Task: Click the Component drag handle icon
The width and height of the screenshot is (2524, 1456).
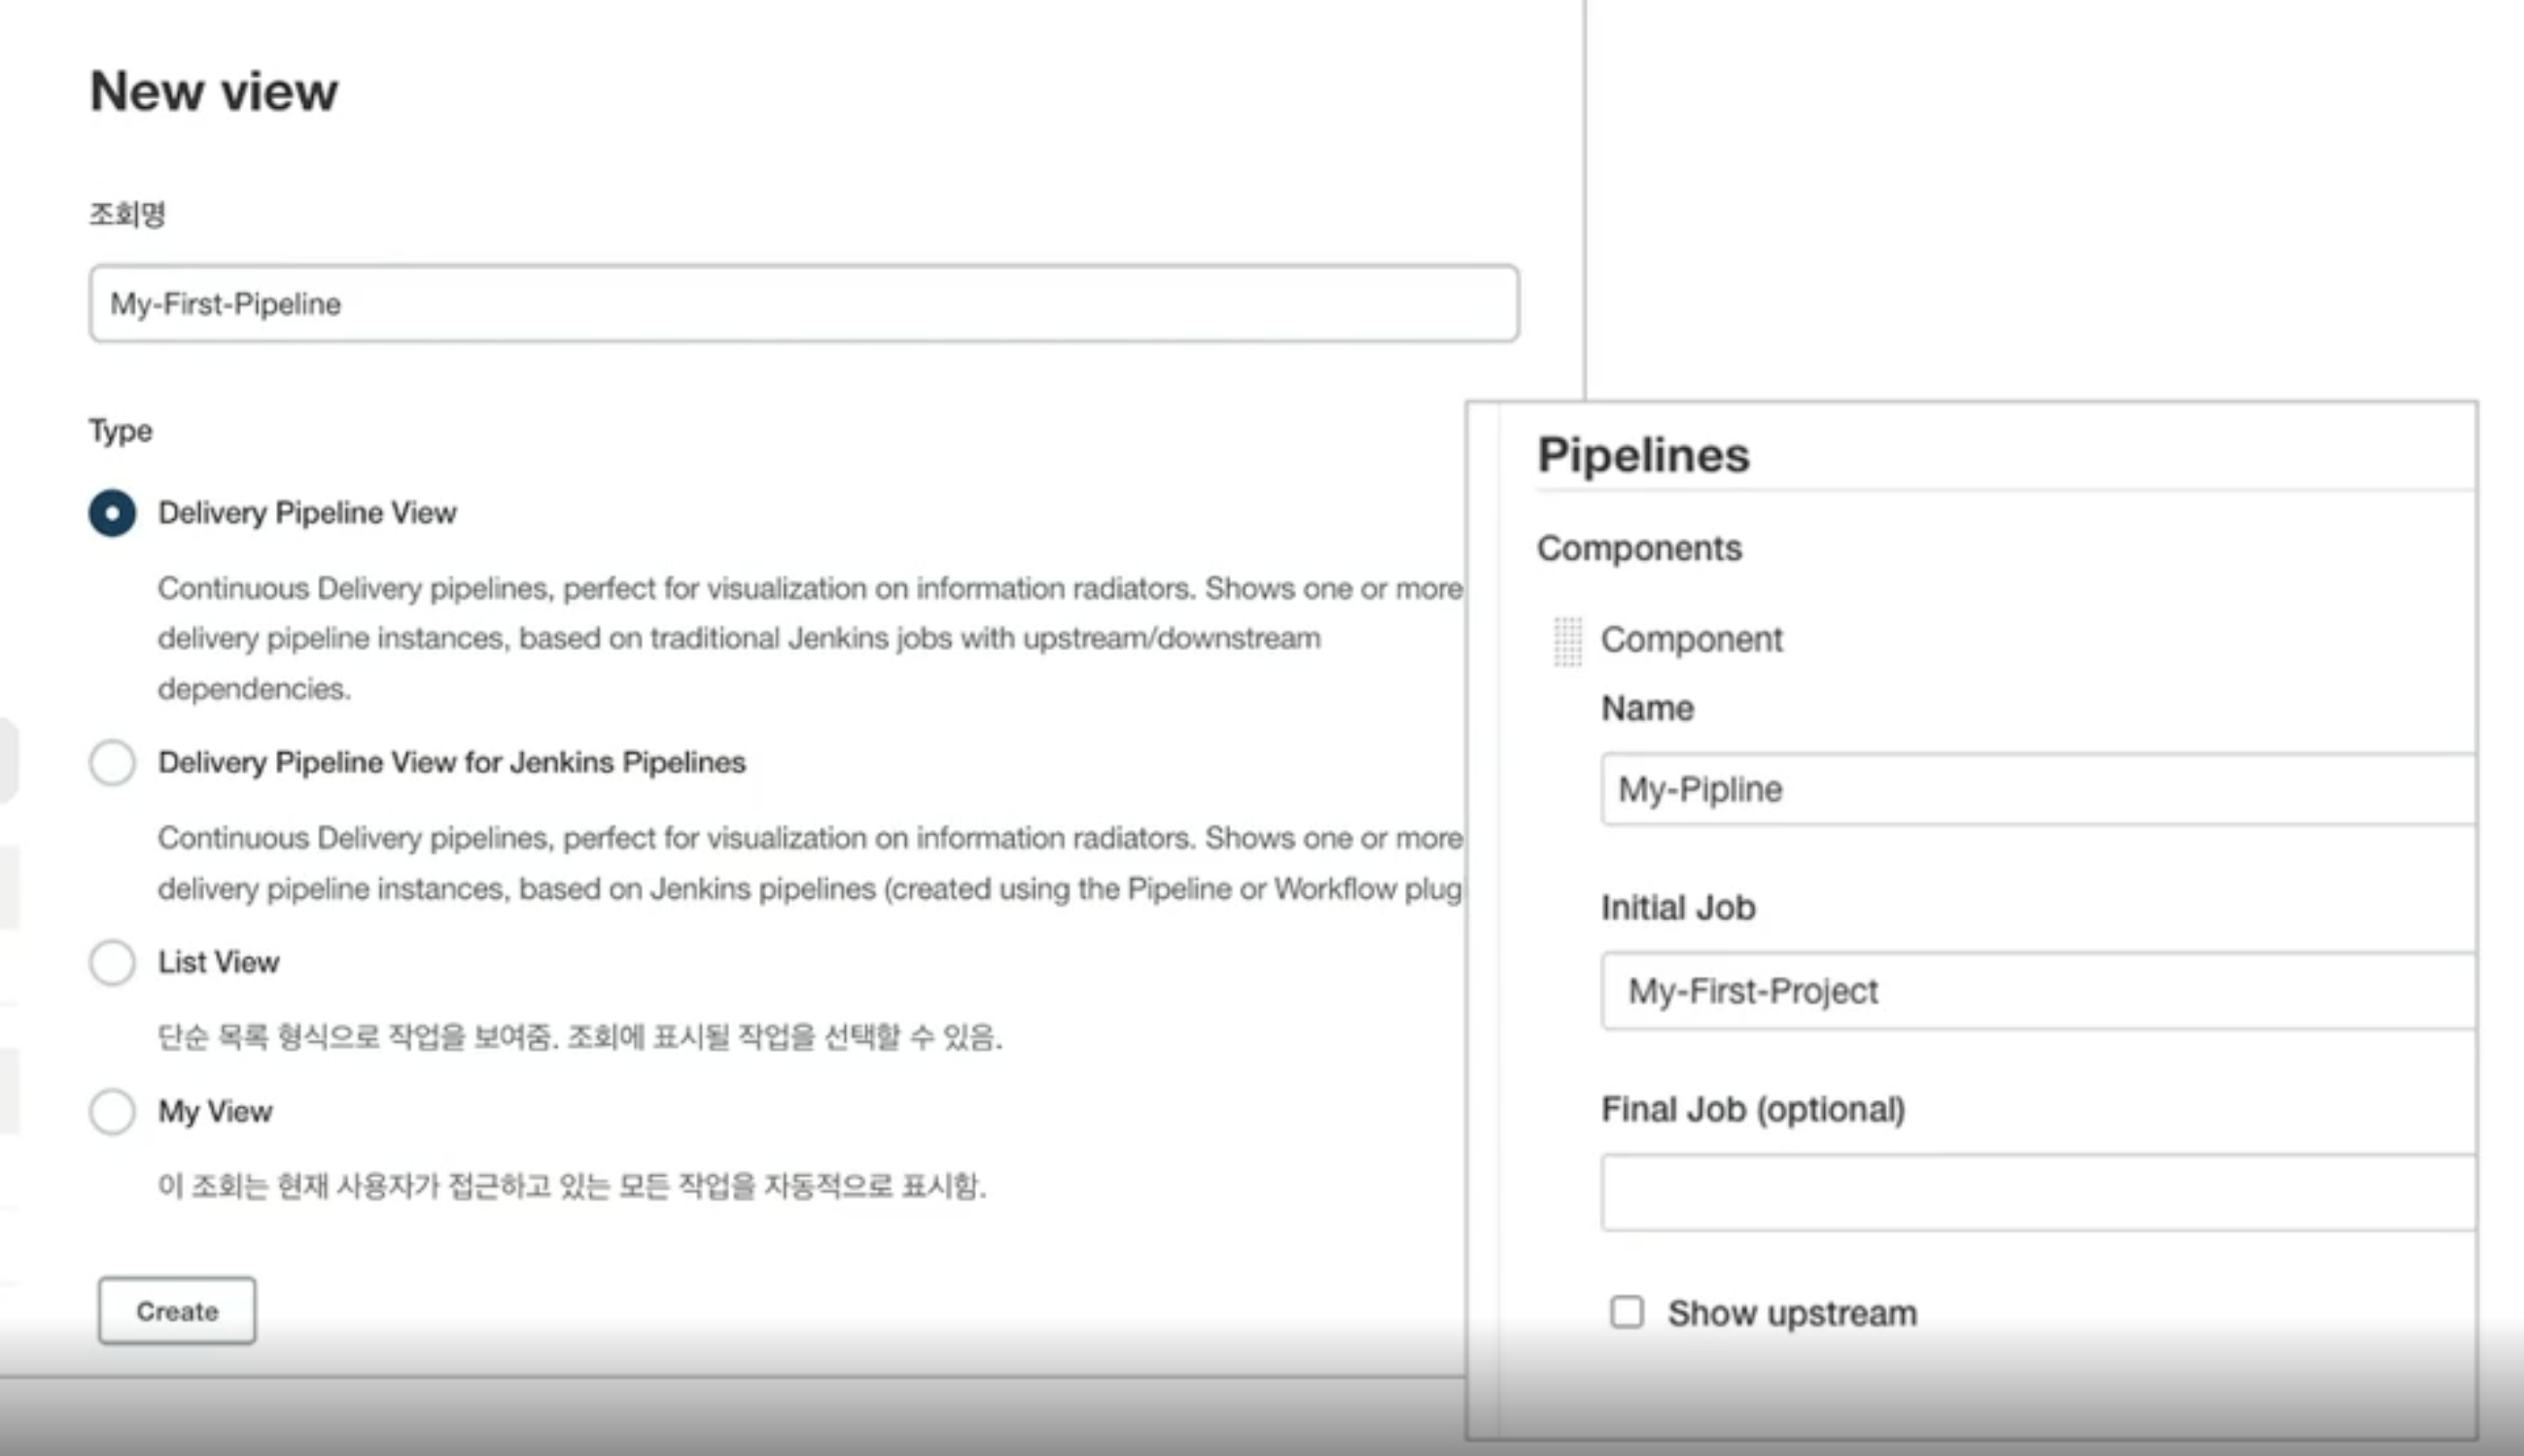Action: pos(1567,641)
